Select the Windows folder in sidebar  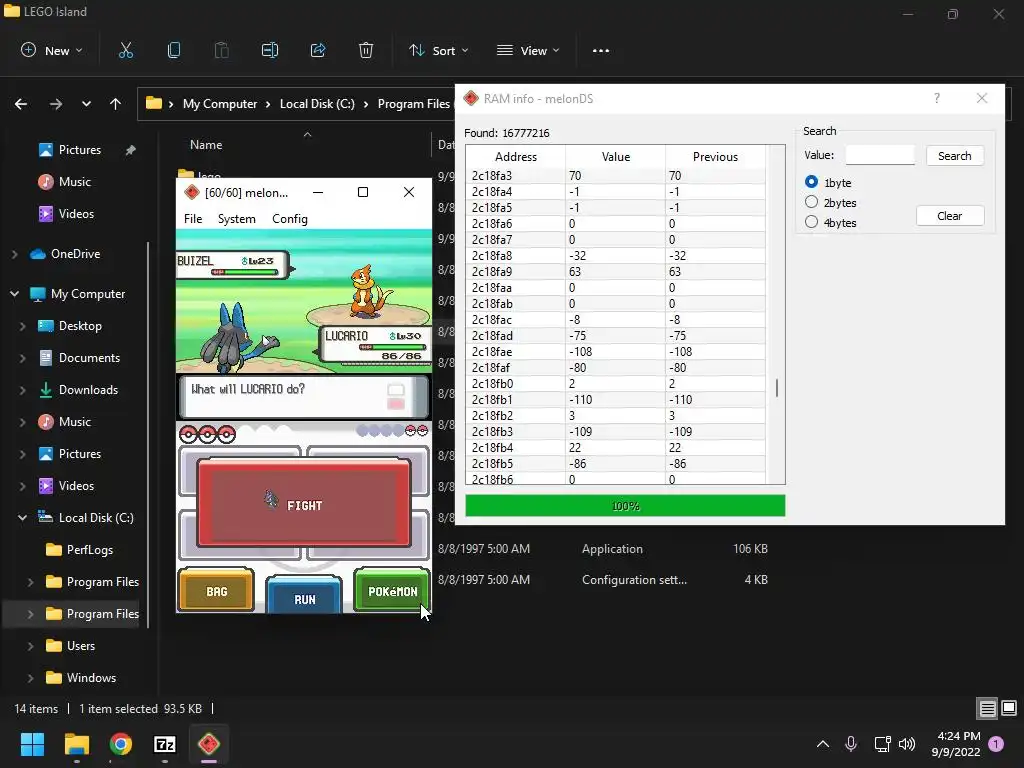pos(91,678)
